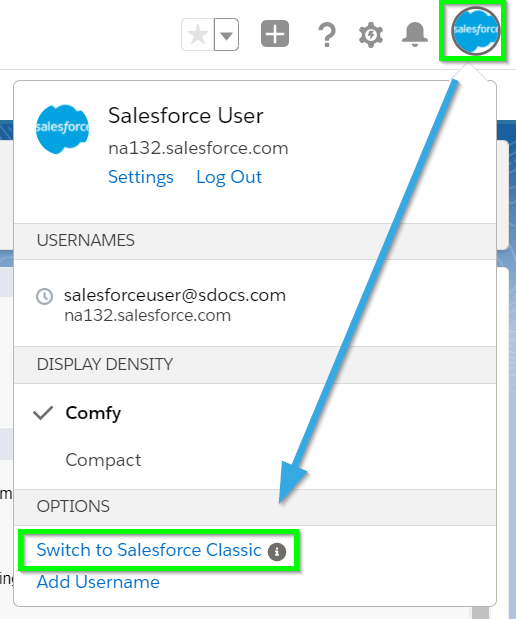Click the Salesforce logo in profile panel
Image resolution: width=516 pixels, height=619 pixels.
pos(62,129)
